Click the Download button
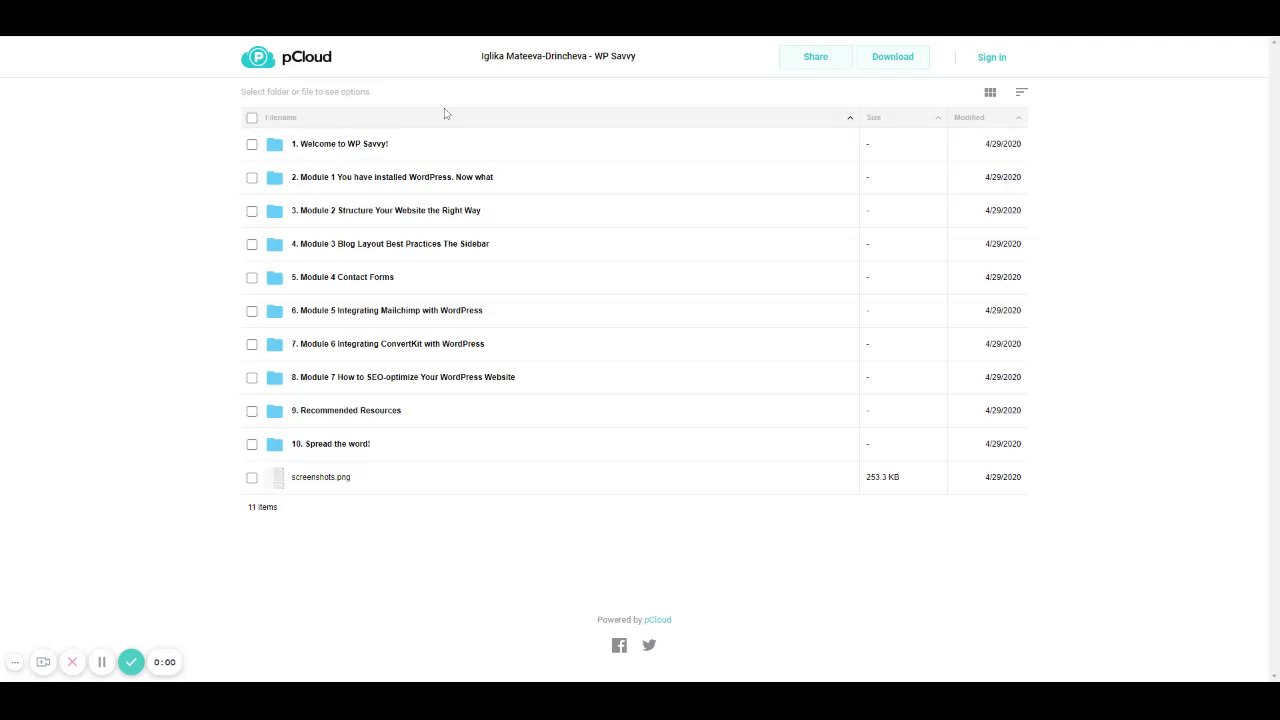The width and height of the screenshot is (1280, 720). tap(893, 57)
